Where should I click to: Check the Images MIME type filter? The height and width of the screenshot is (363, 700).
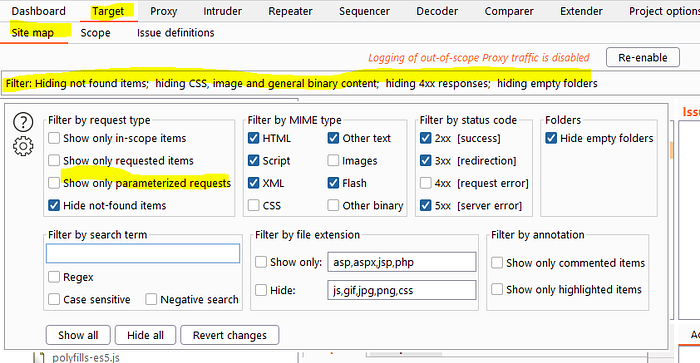coord(333,160)
